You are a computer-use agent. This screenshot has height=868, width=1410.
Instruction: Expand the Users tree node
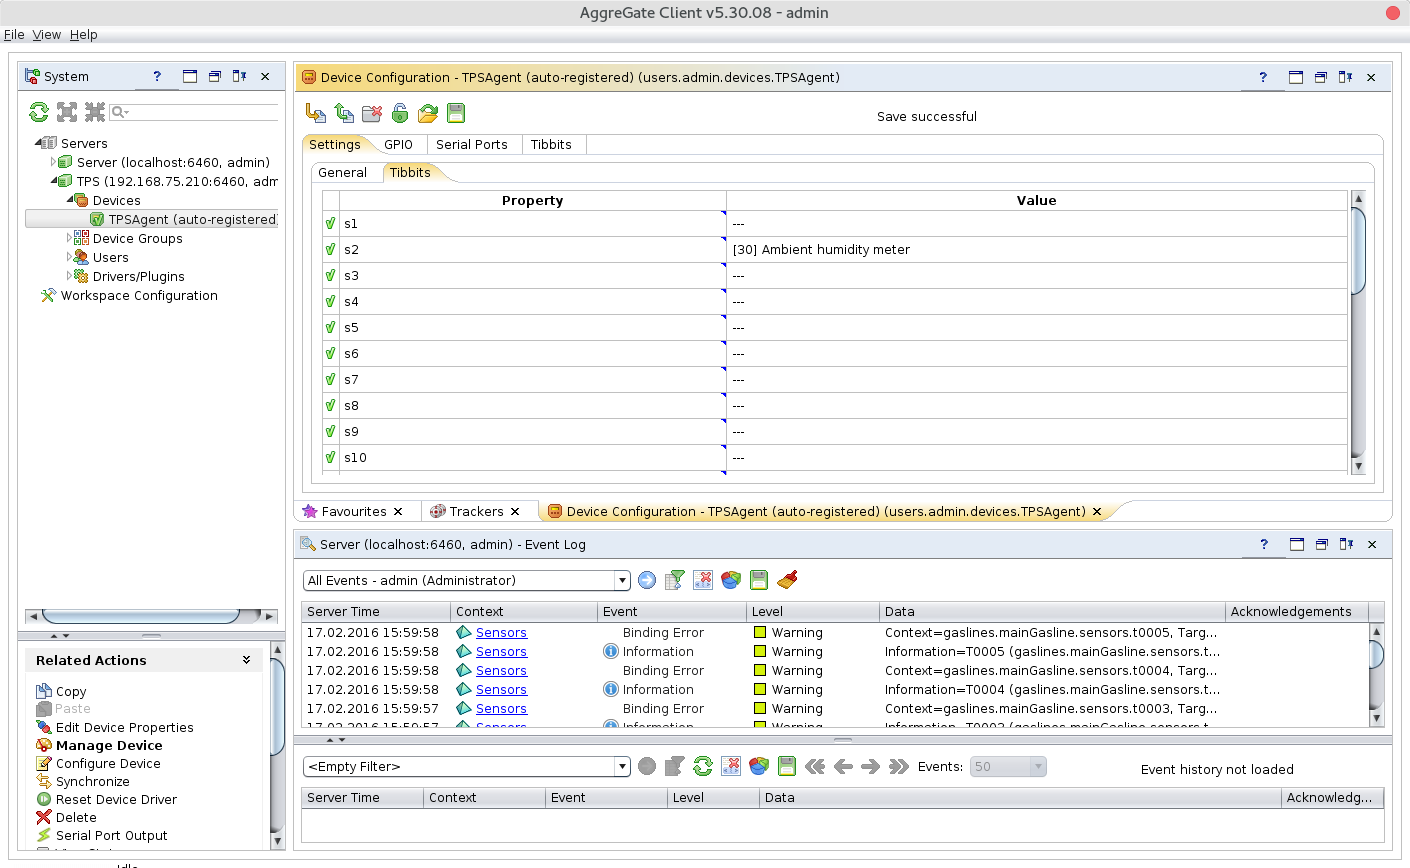(x=69, y=257)
